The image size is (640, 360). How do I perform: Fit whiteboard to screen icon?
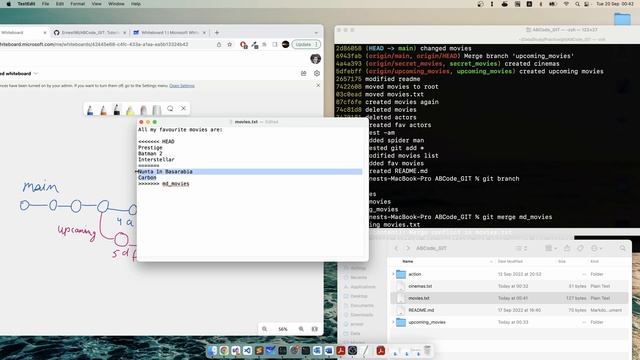[x=314, y=329]
